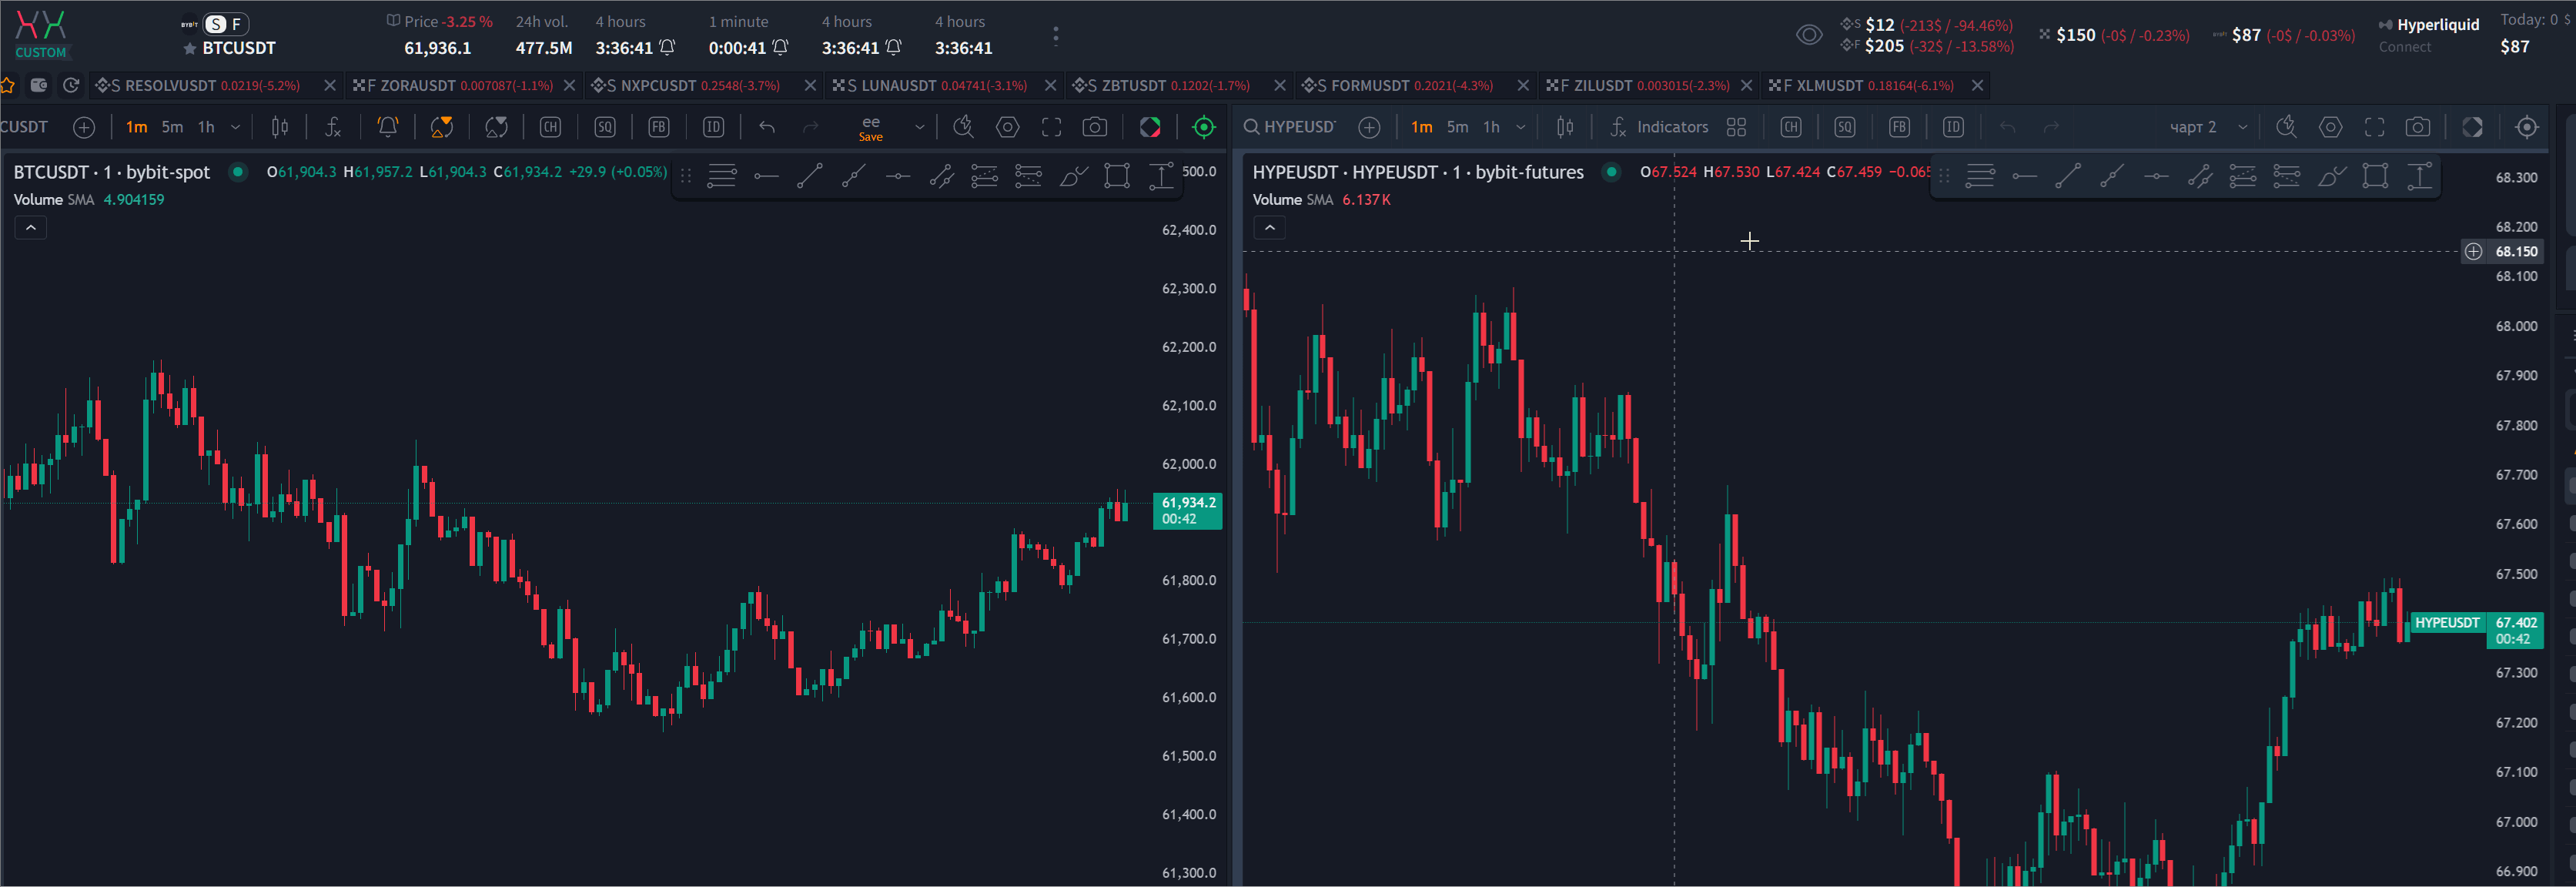This screenshot has width=2576, height=887.
Task: Click the HYPEUSD symbol search field
Action: [1290, 127]
